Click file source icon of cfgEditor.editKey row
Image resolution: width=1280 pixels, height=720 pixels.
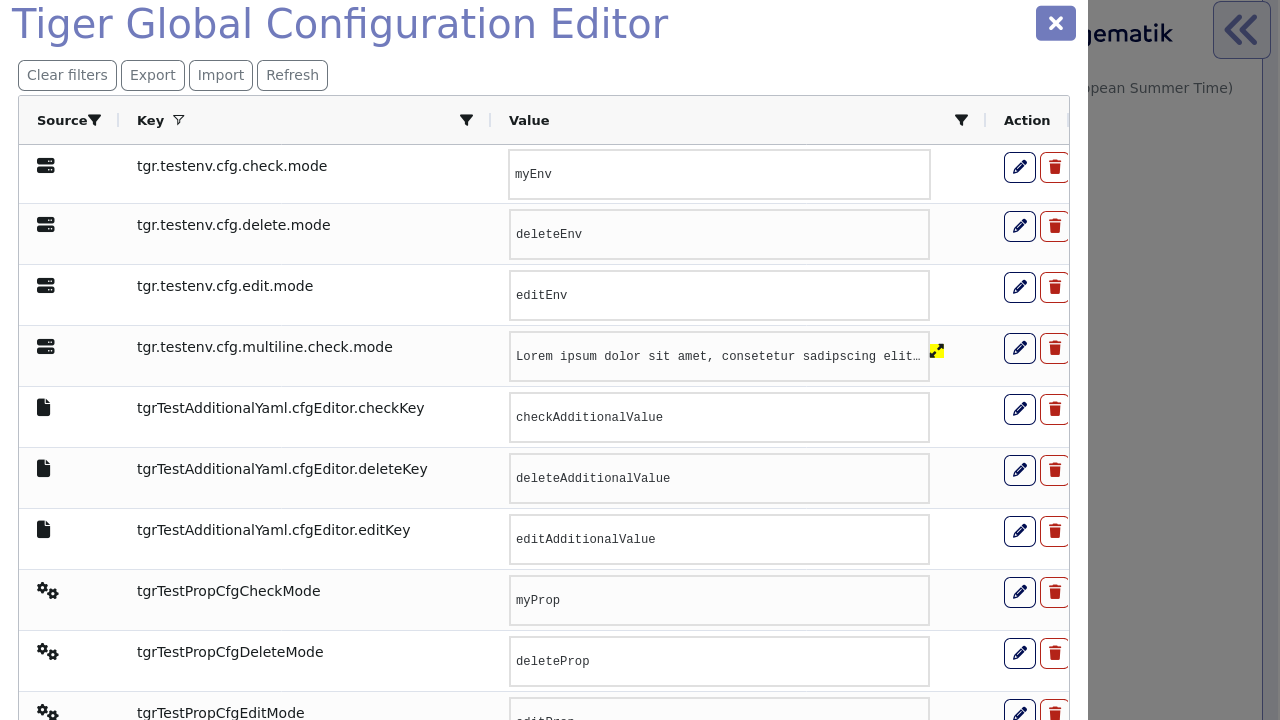[44, 529]
